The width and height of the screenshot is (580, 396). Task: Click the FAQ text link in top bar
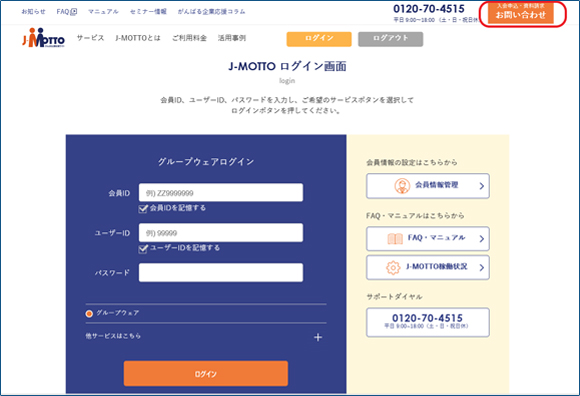click(x=63, y=12)
